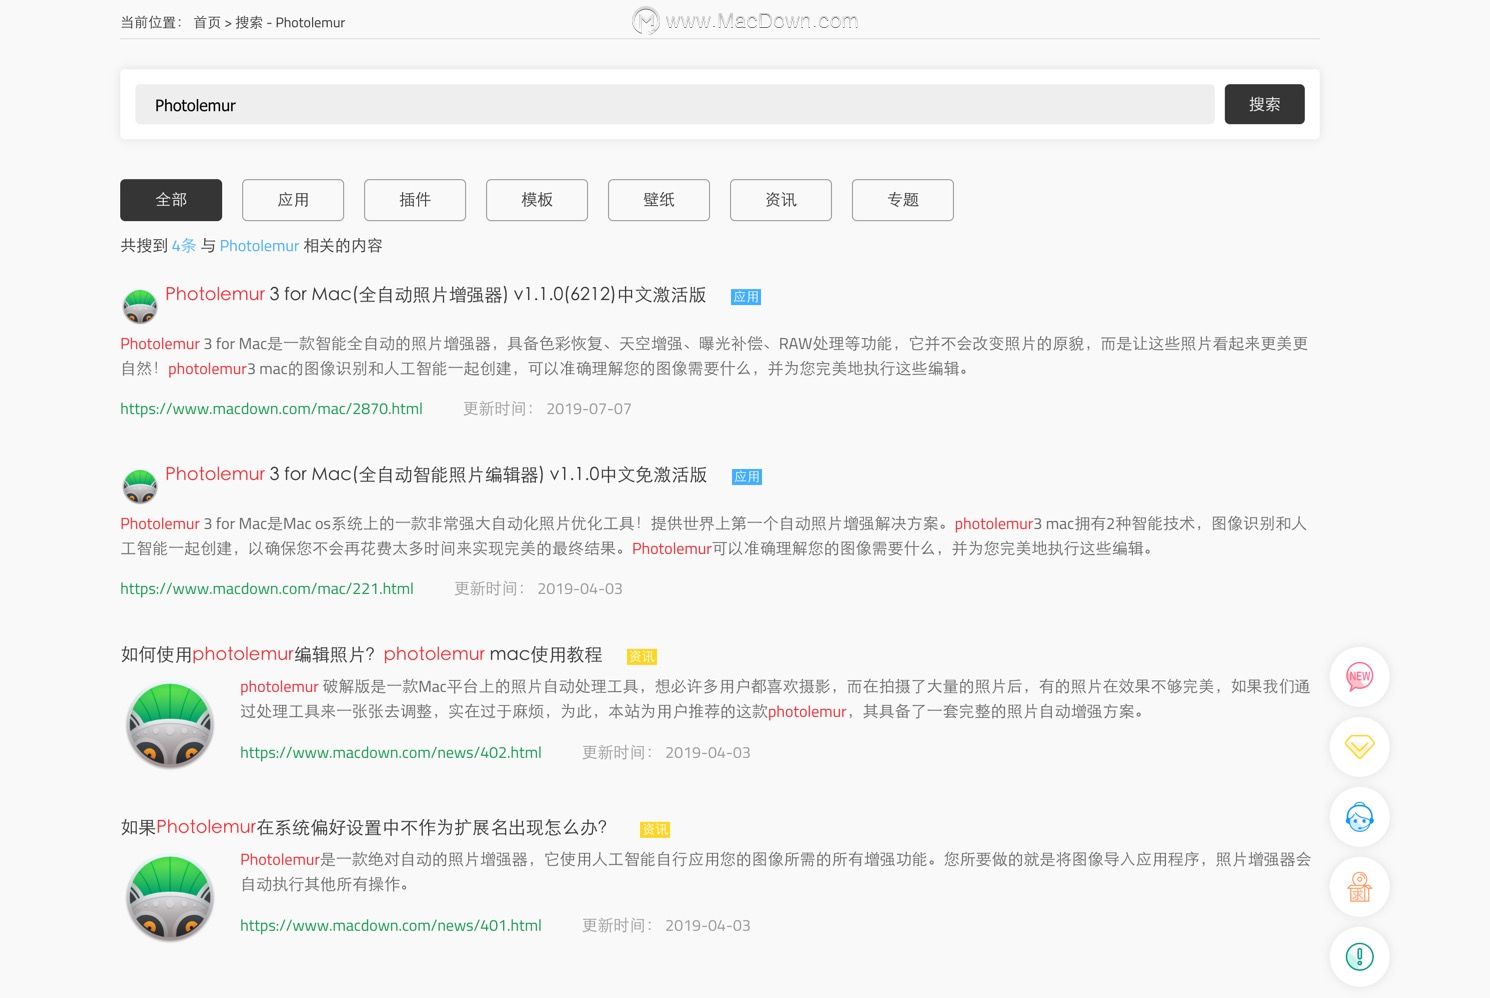Image resolution: width=1490 pixels, height=998 pixels.
Task: Click the 4条 result count text
Action: point(184,245)
